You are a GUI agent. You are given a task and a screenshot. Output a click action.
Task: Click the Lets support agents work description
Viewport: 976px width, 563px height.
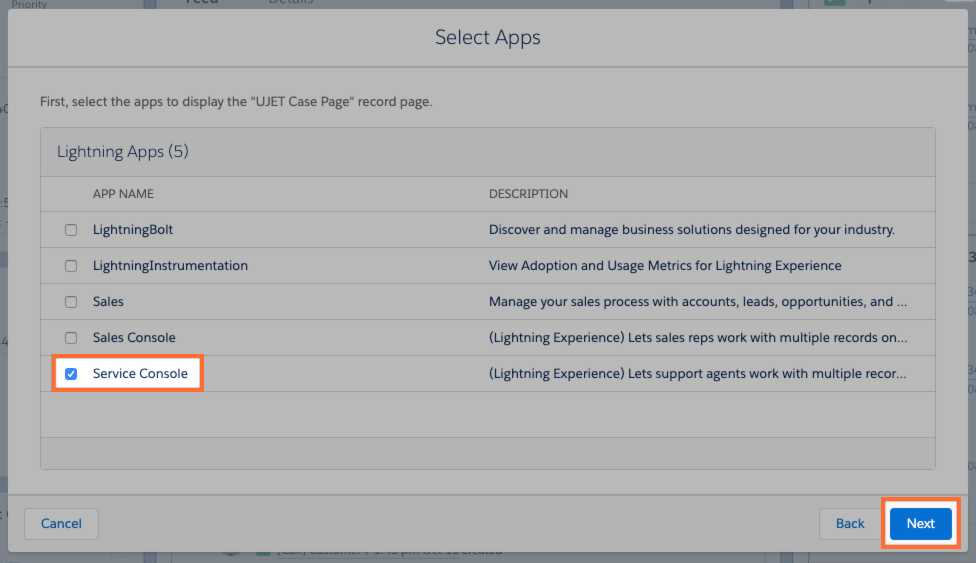tap(697, 374)
